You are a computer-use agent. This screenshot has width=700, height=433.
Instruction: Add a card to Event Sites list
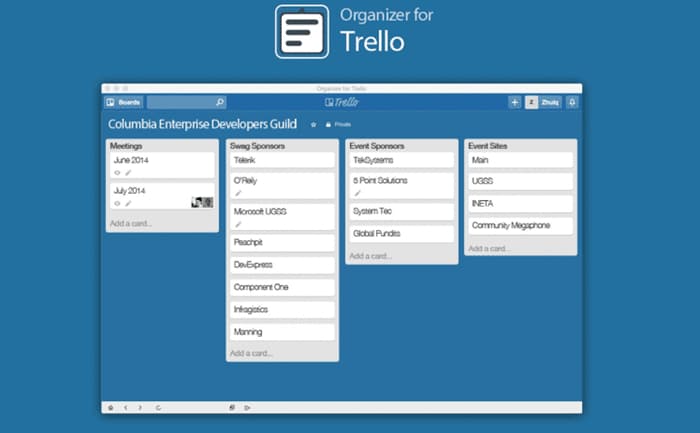point(489,248)
